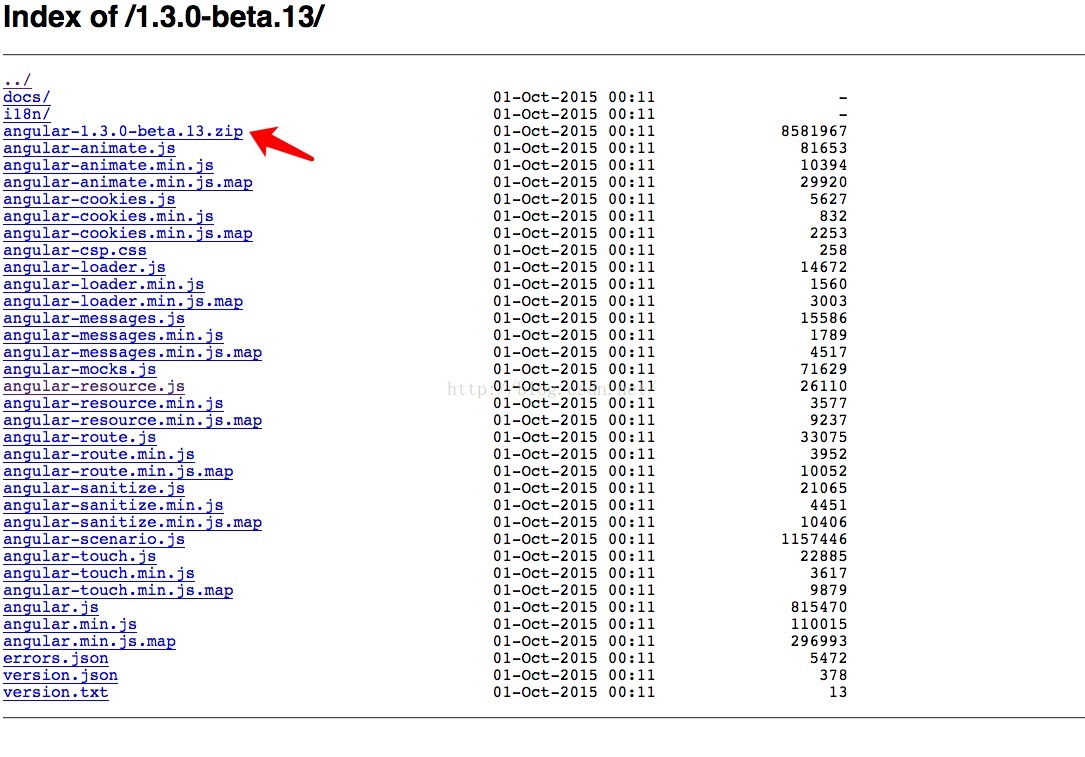Open angular-scenario.js link

tap(94, 539)
